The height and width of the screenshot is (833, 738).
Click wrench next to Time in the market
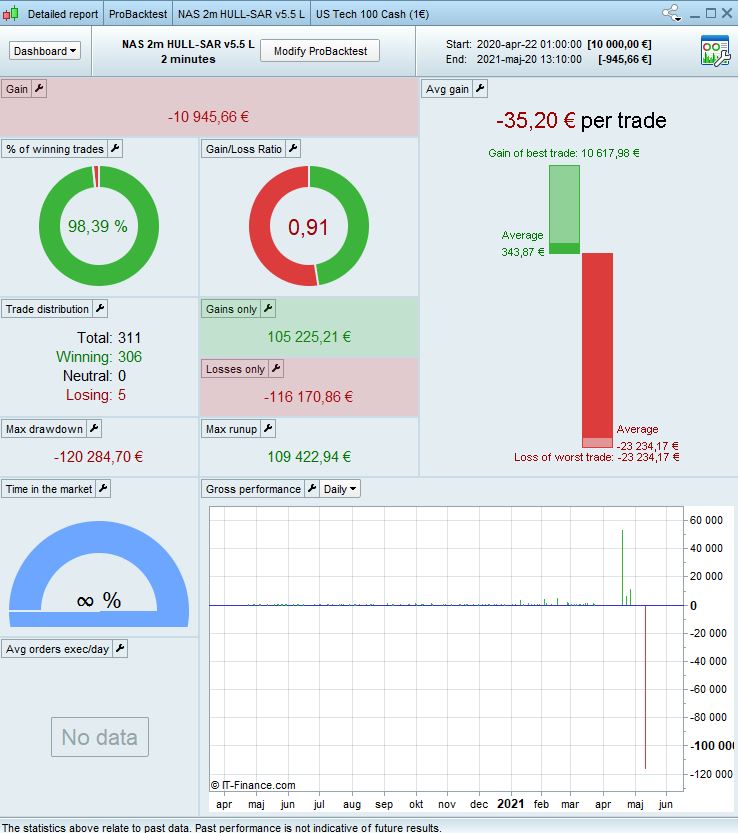[x=103, y=489]
